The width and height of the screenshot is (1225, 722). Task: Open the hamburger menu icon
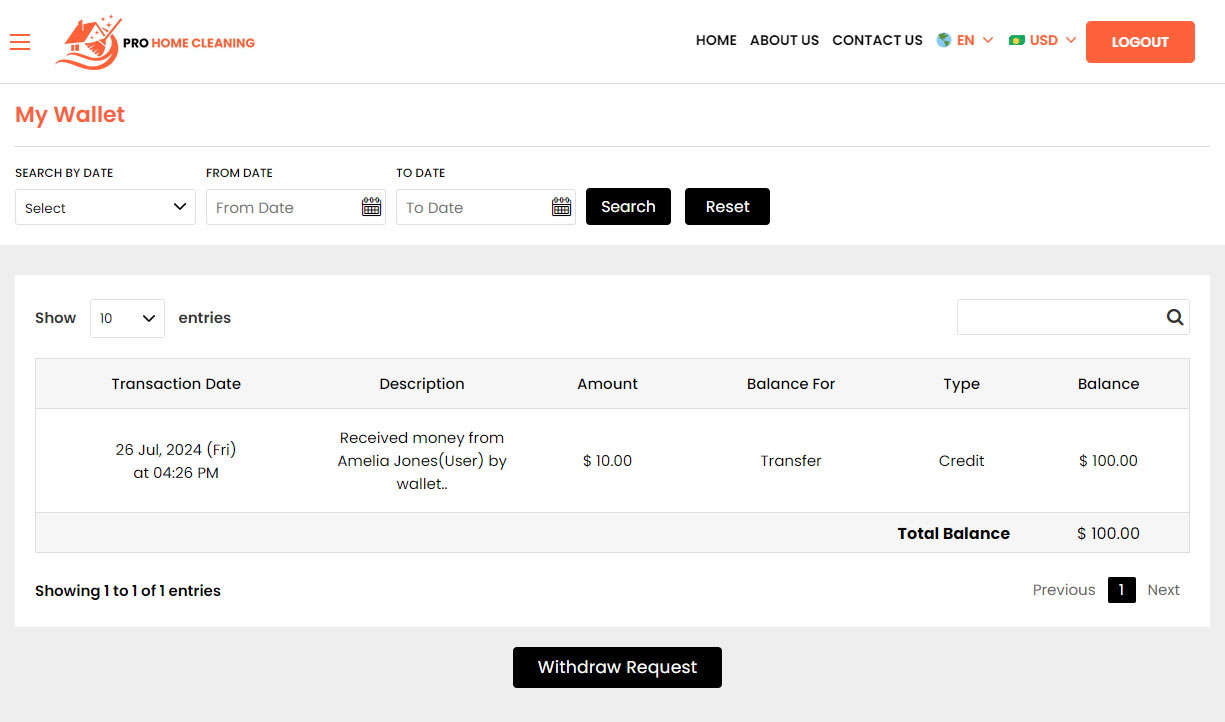[x=20, y=41]
